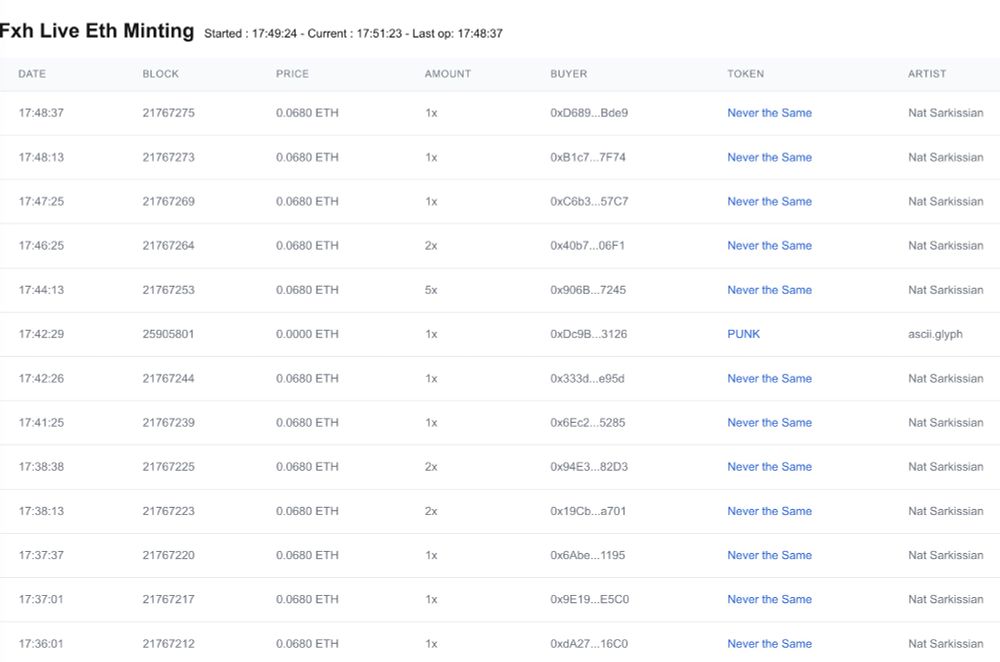Click the ARTIST column header
Screen dimensions: 1000x662
[927, 74]
